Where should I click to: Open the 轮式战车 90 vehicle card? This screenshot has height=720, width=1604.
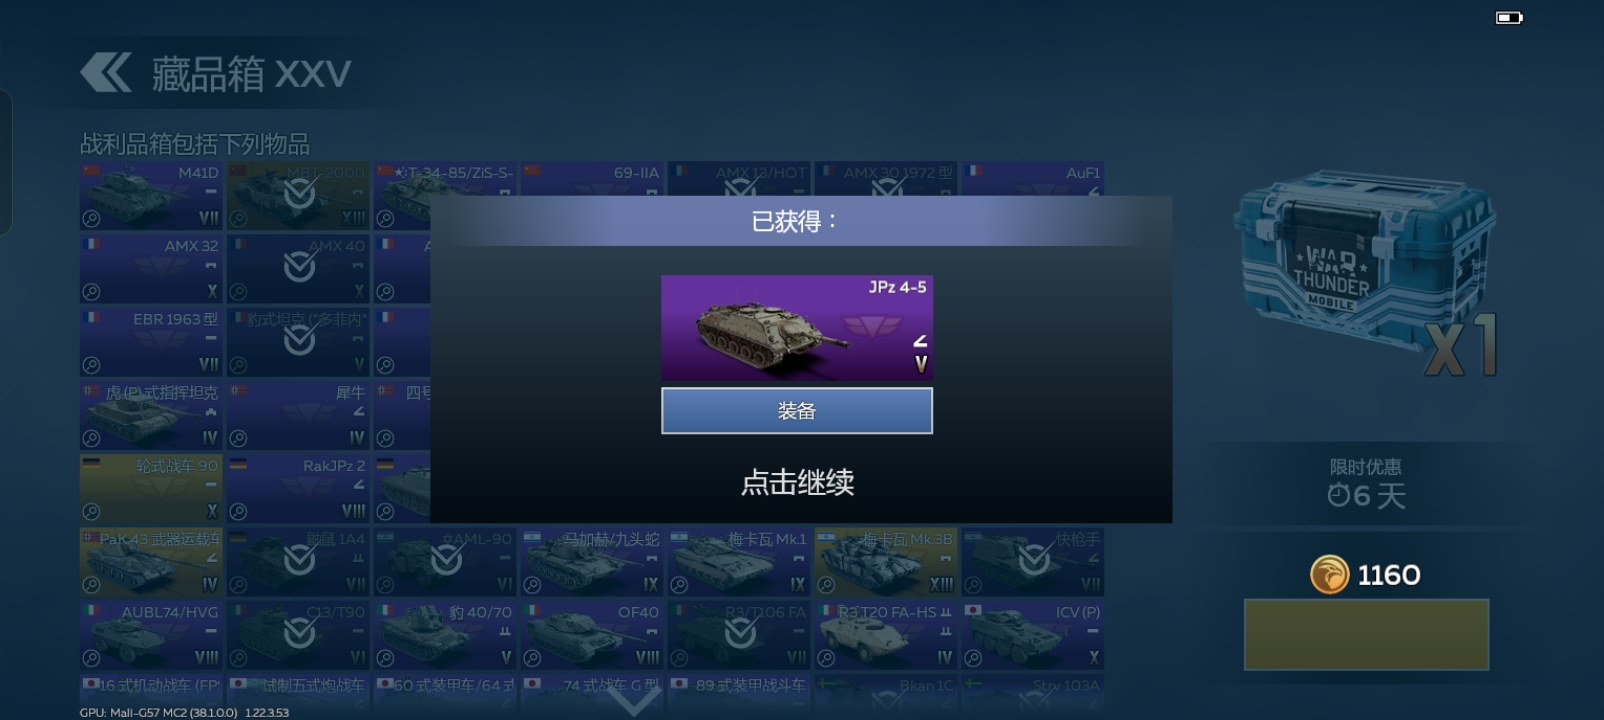[151, 488]
